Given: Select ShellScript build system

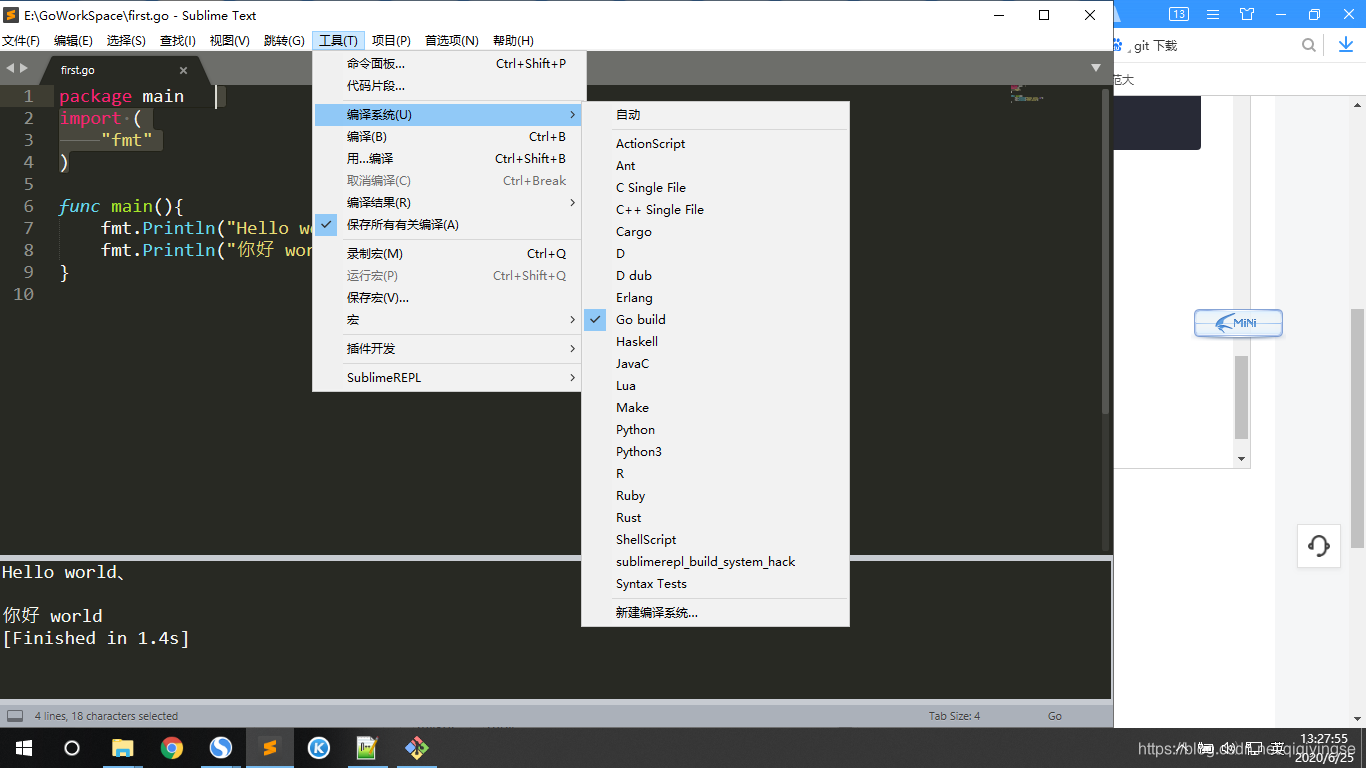Looking at the screenshot, I should pyautogui.click(x=715, y=540).
